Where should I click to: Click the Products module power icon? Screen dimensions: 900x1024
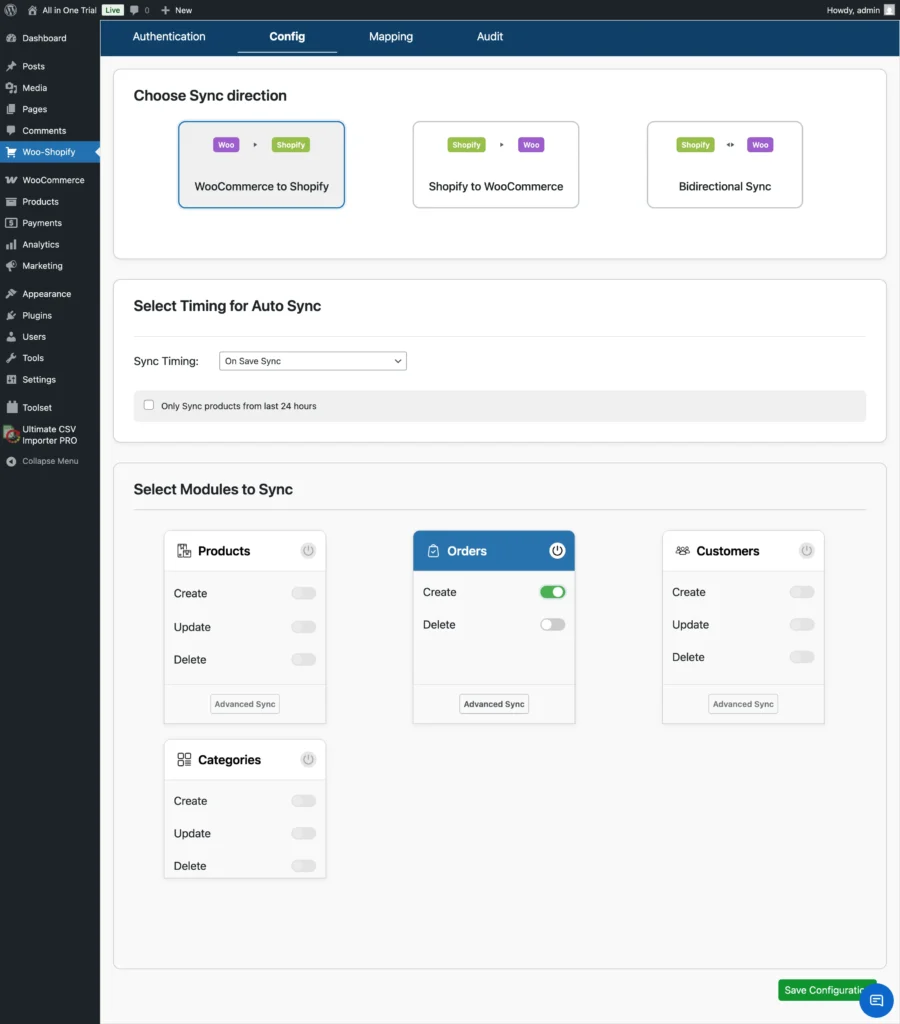307,550
